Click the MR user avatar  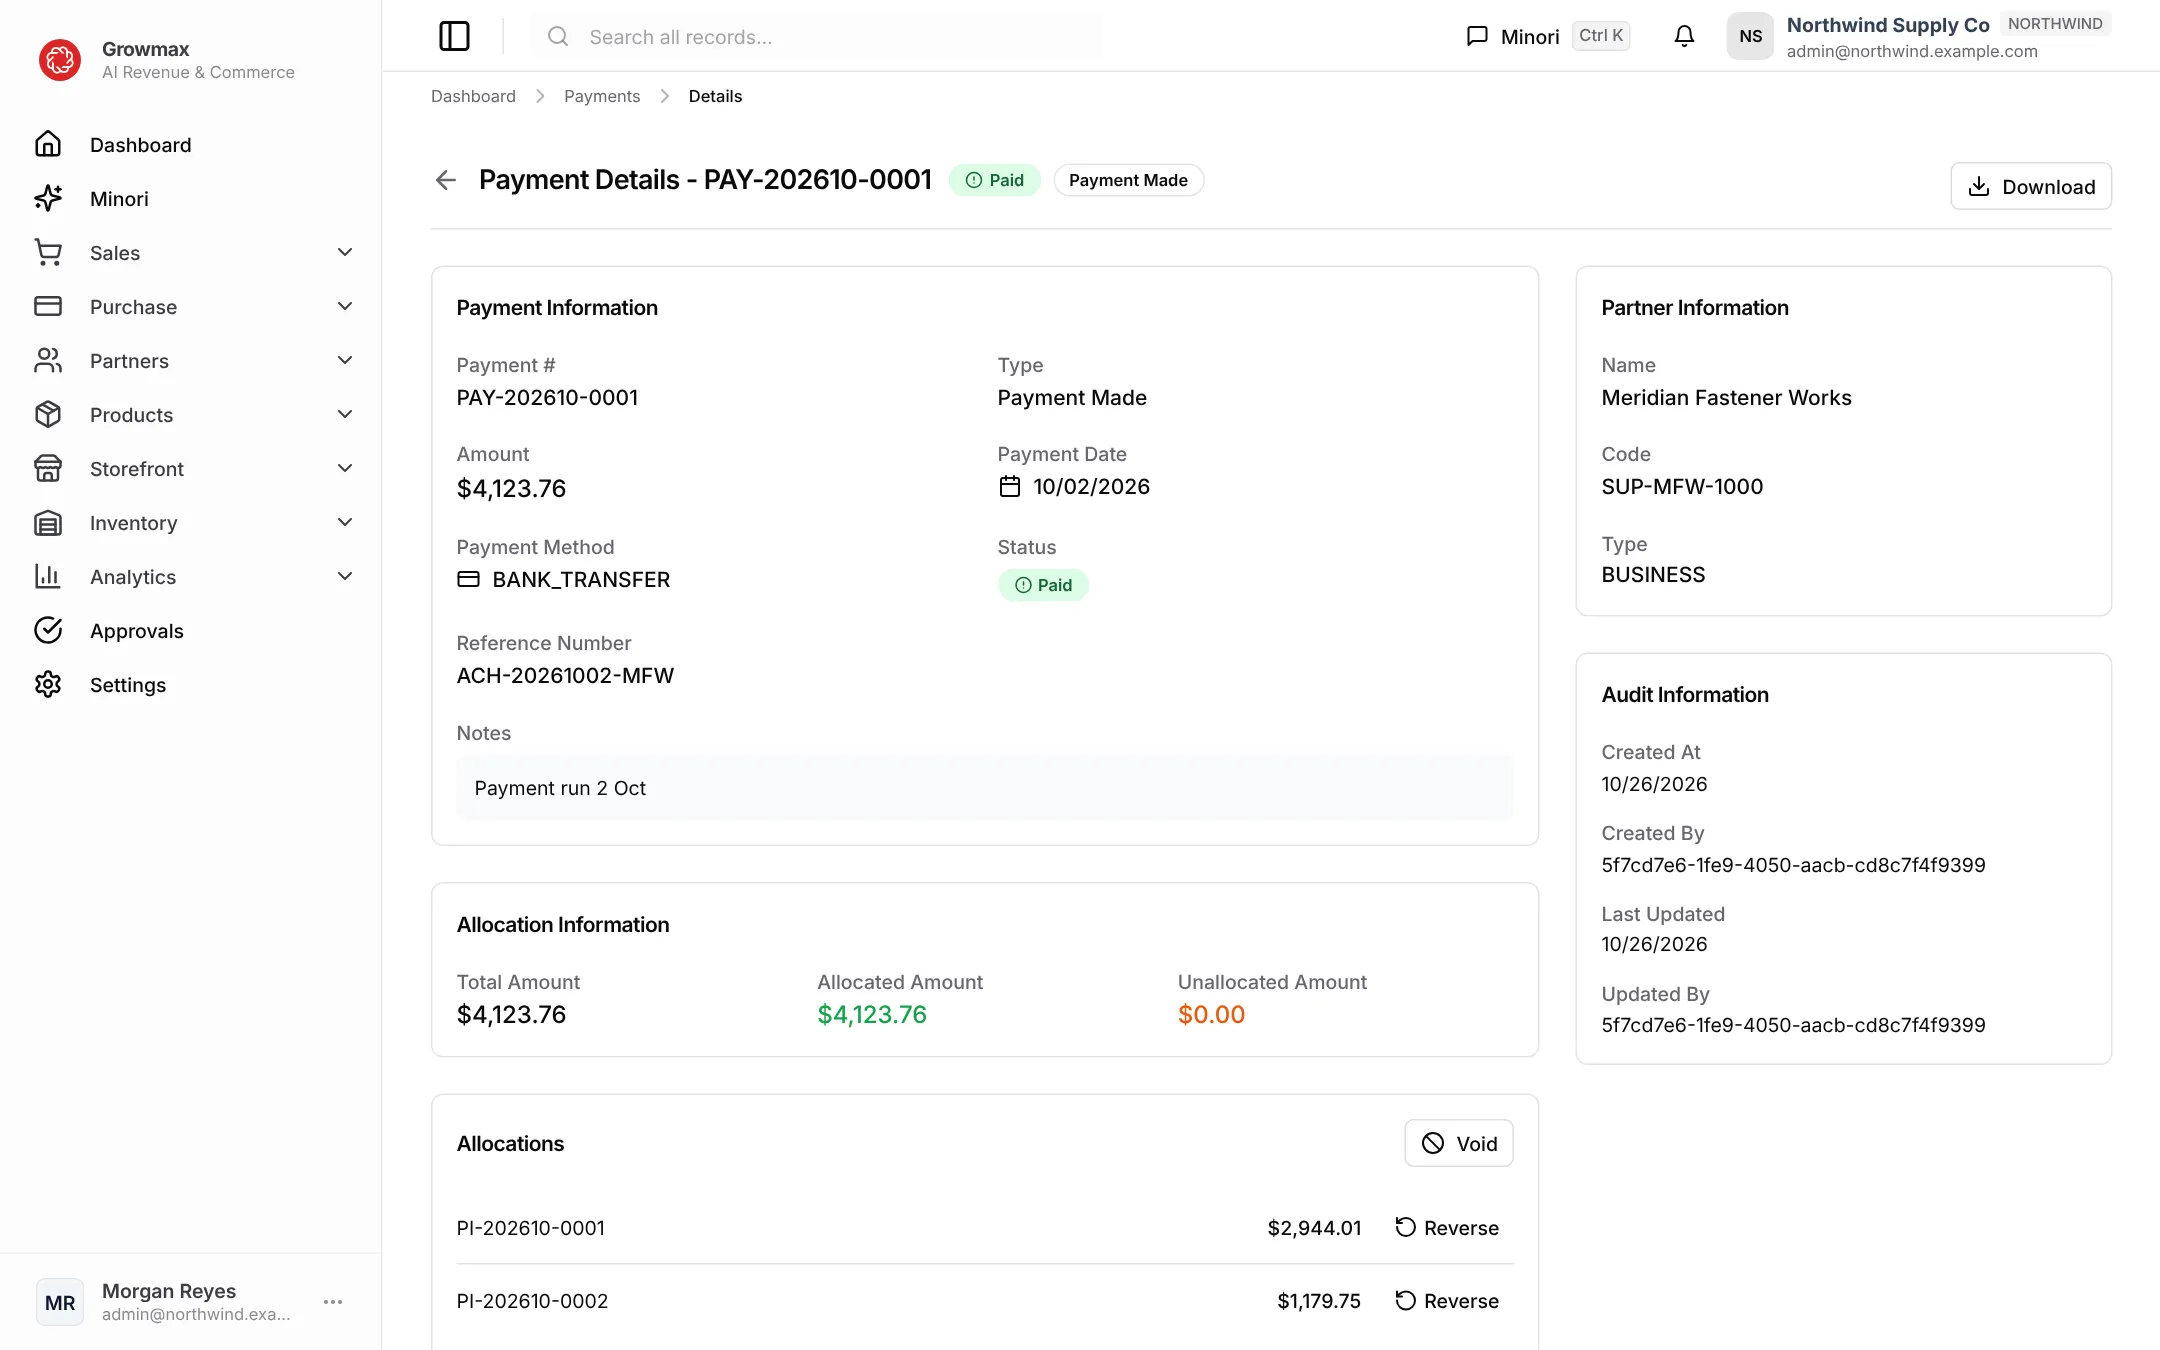click(x=60, y=1302)
